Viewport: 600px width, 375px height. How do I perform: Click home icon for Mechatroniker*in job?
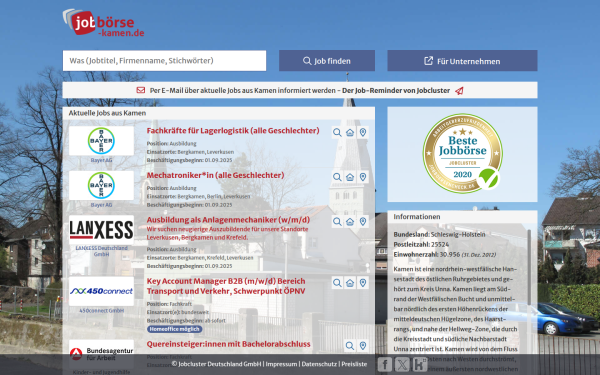(350, 177)
